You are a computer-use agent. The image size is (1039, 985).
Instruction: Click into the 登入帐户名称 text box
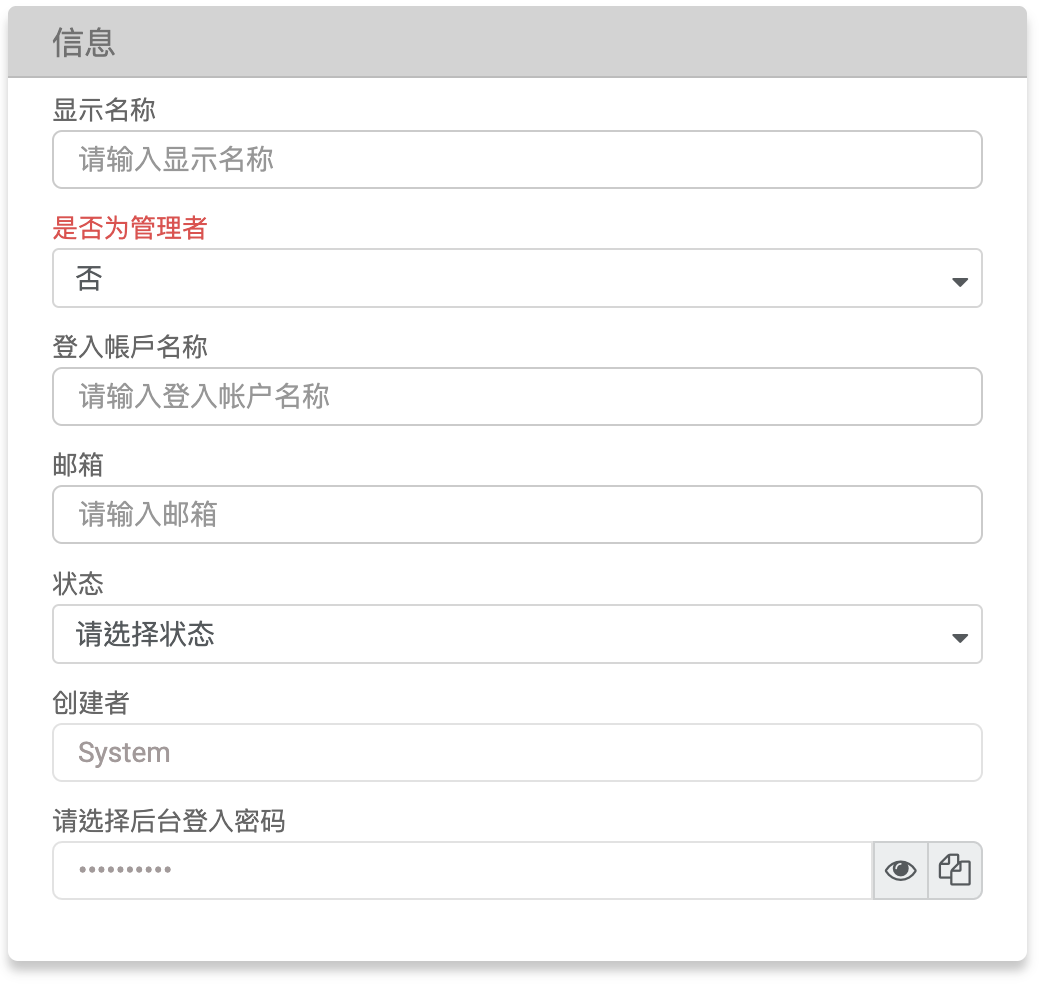[517, 397]
